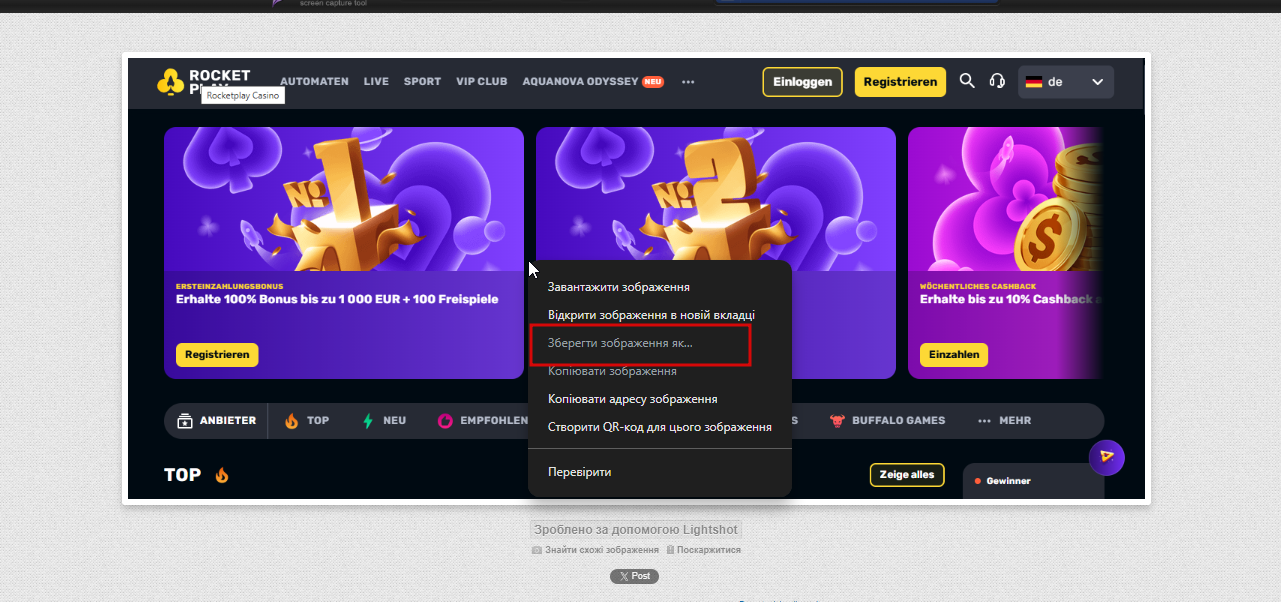Click the report icon beside Поскаржитися
Image resolution: width=1281 pixels, height=602 pixels.
[671, 550]
